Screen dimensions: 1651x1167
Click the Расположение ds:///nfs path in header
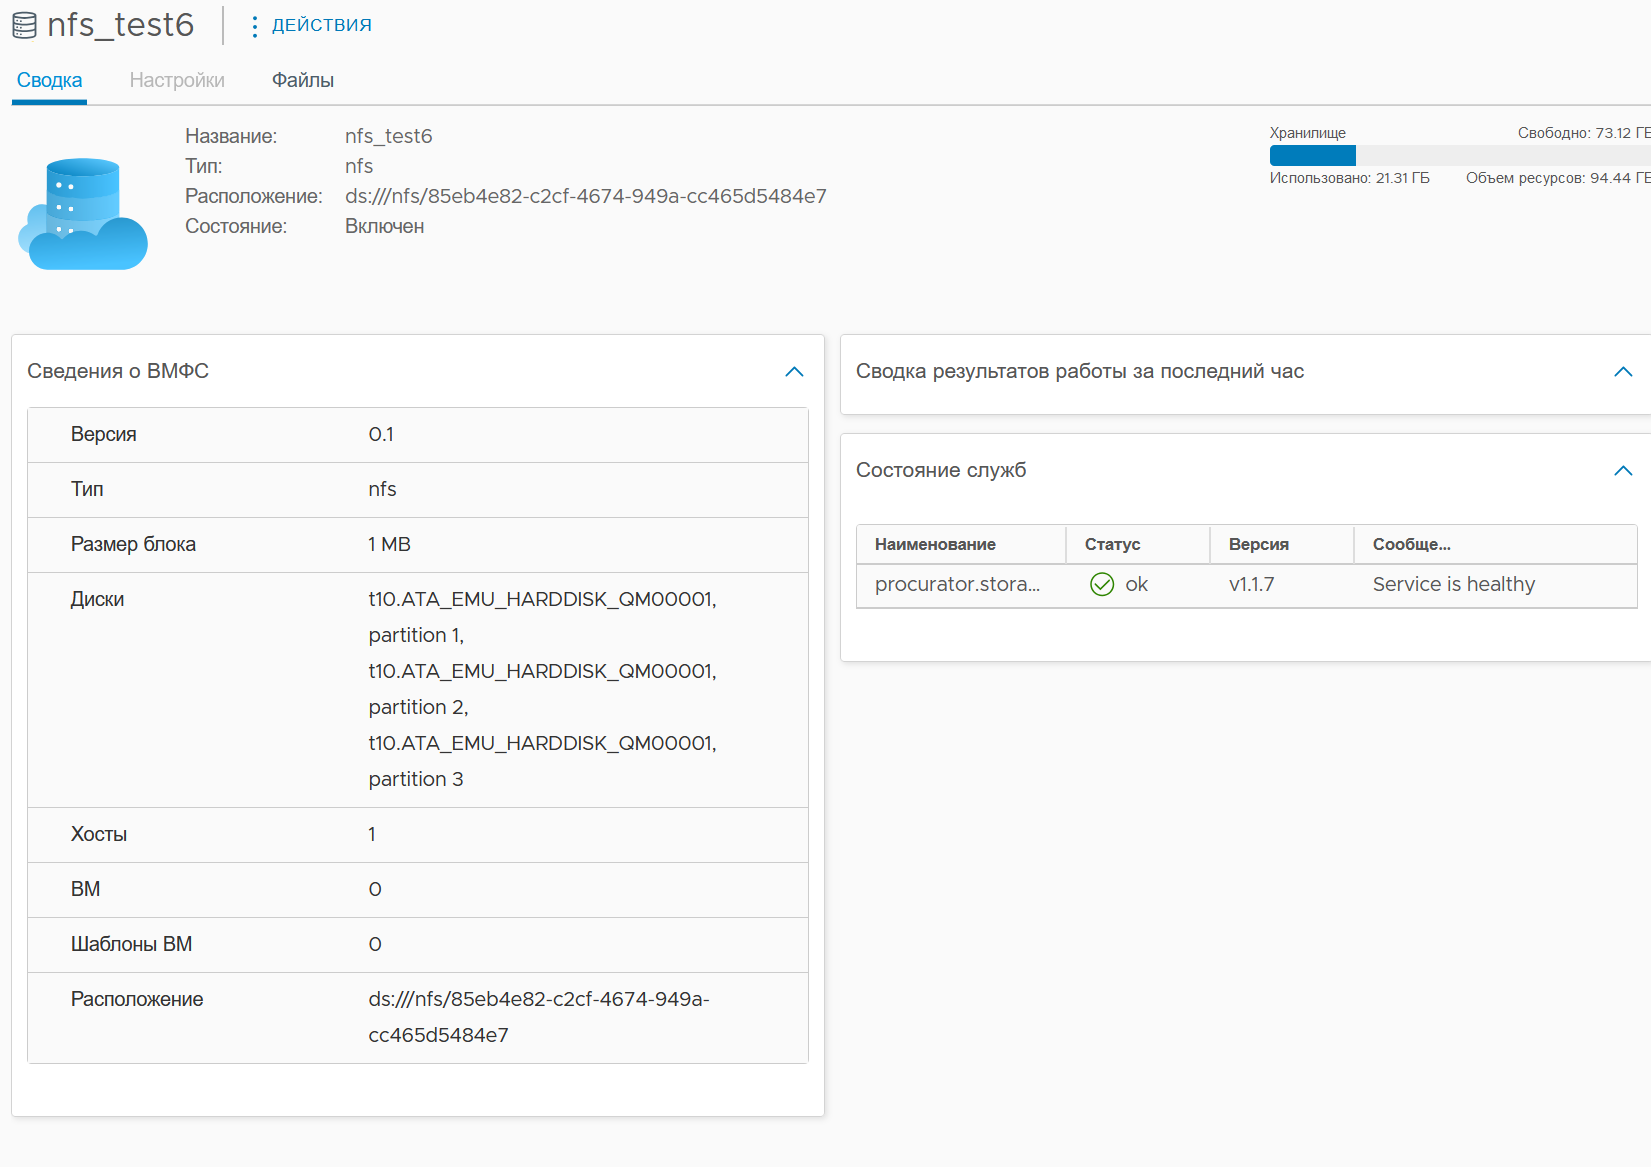click(586, 196)
